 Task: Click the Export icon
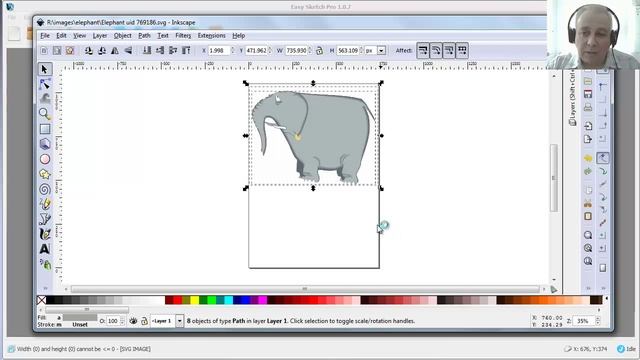[588, 139]
